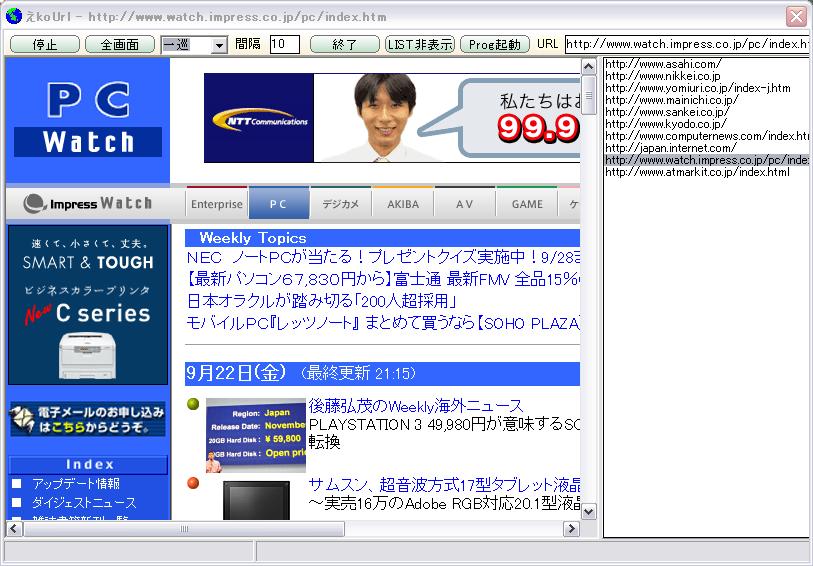Click the C series printer ad
The width and height of the screenshot is (813, 566).
(88, 305)
